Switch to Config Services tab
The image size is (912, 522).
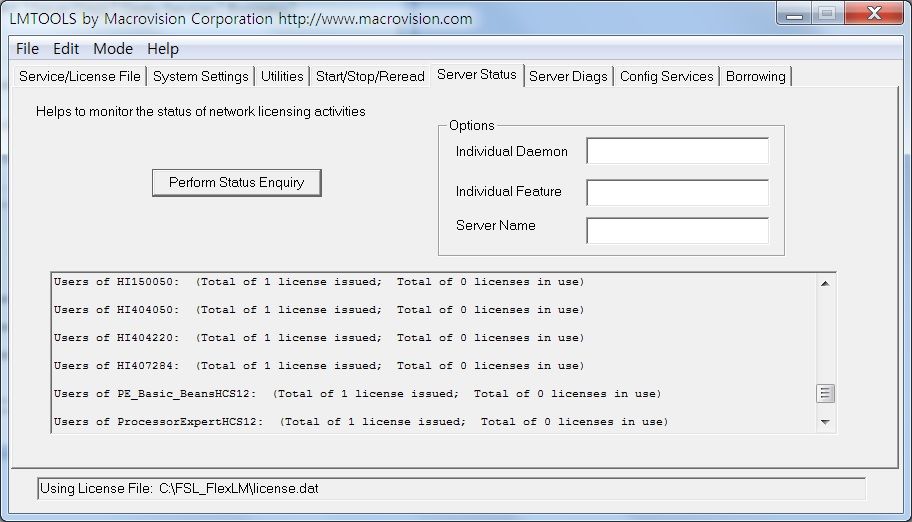pyautogui.click(x=667, y=76)
